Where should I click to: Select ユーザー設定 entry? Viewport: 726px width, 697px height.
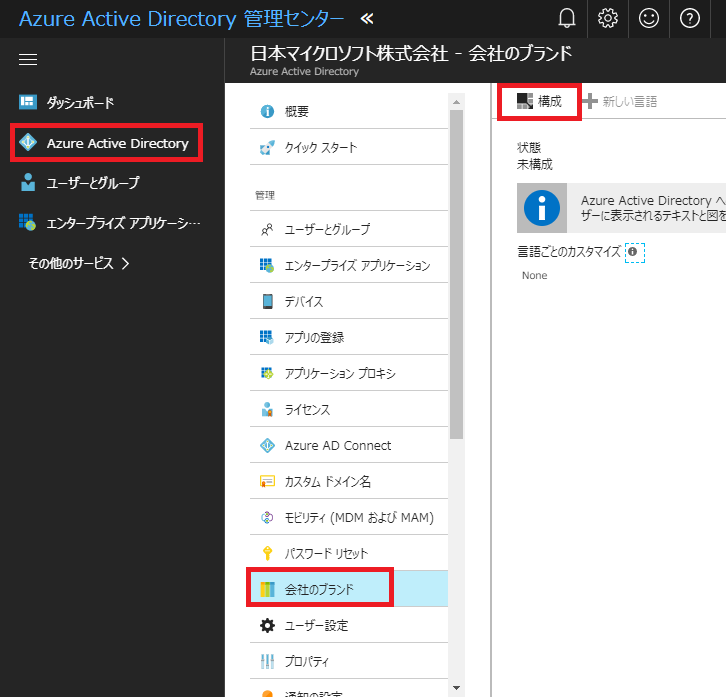349,626
